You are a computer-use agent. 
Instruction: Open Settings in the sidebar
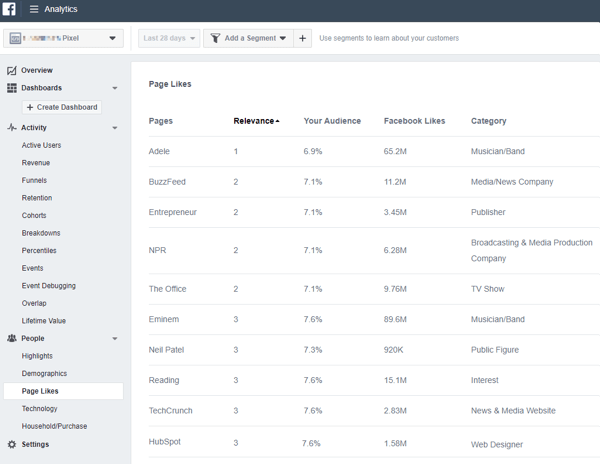point(35,444)
